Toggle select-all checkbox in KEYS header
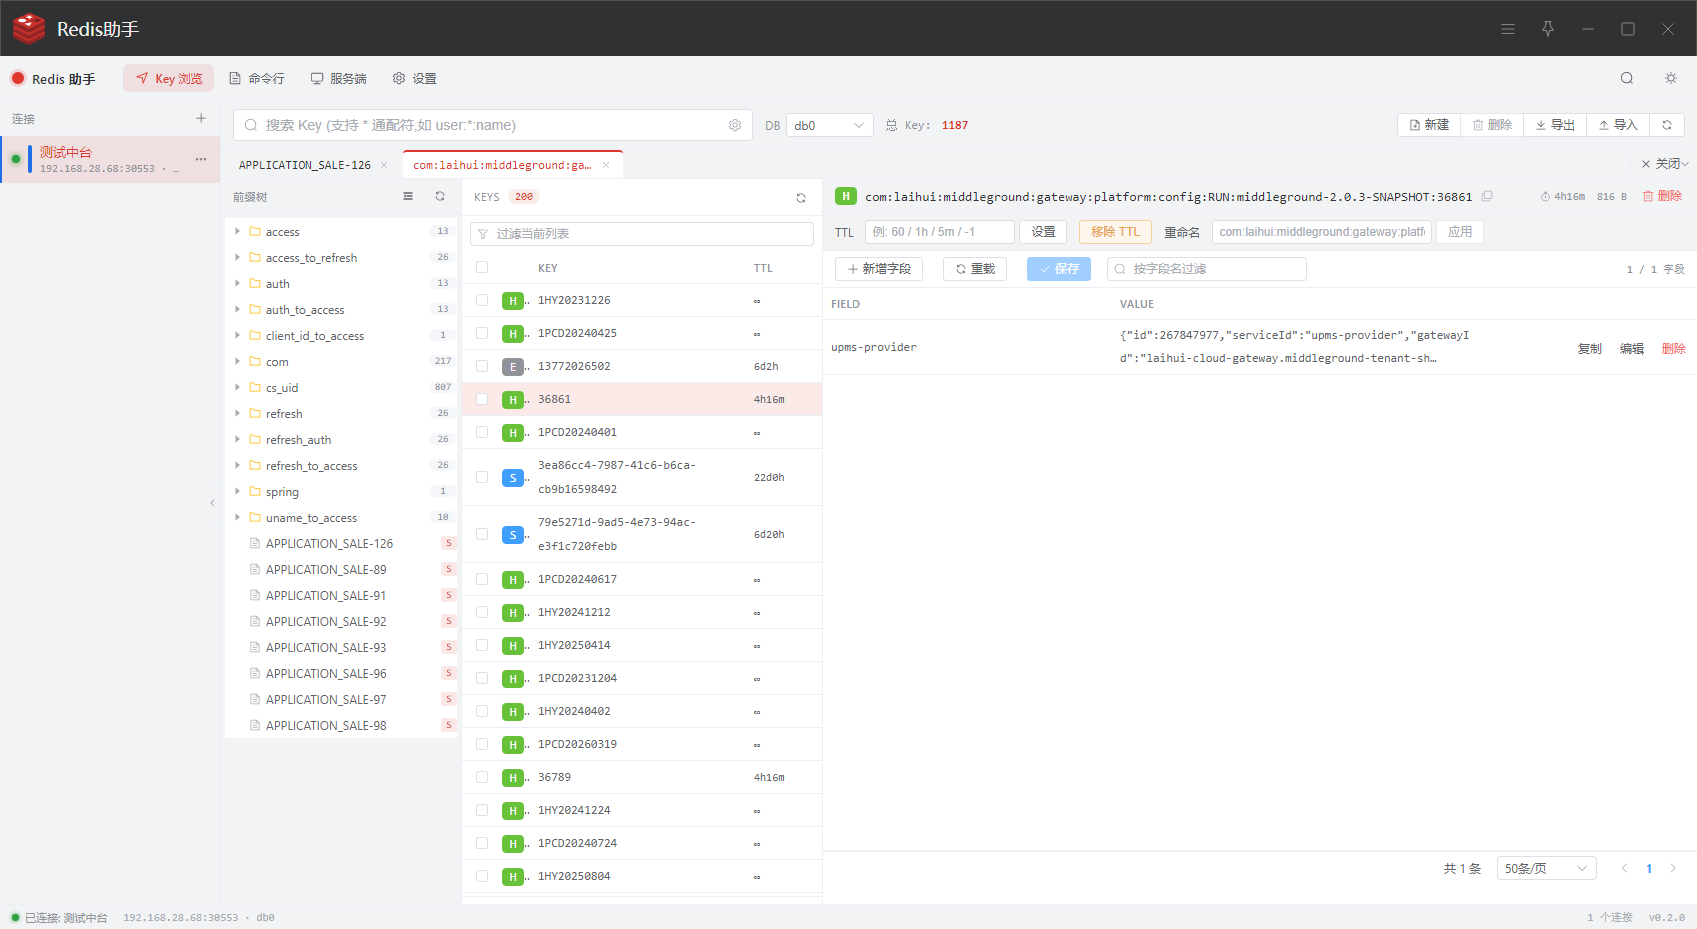 (x=482, y=267)
